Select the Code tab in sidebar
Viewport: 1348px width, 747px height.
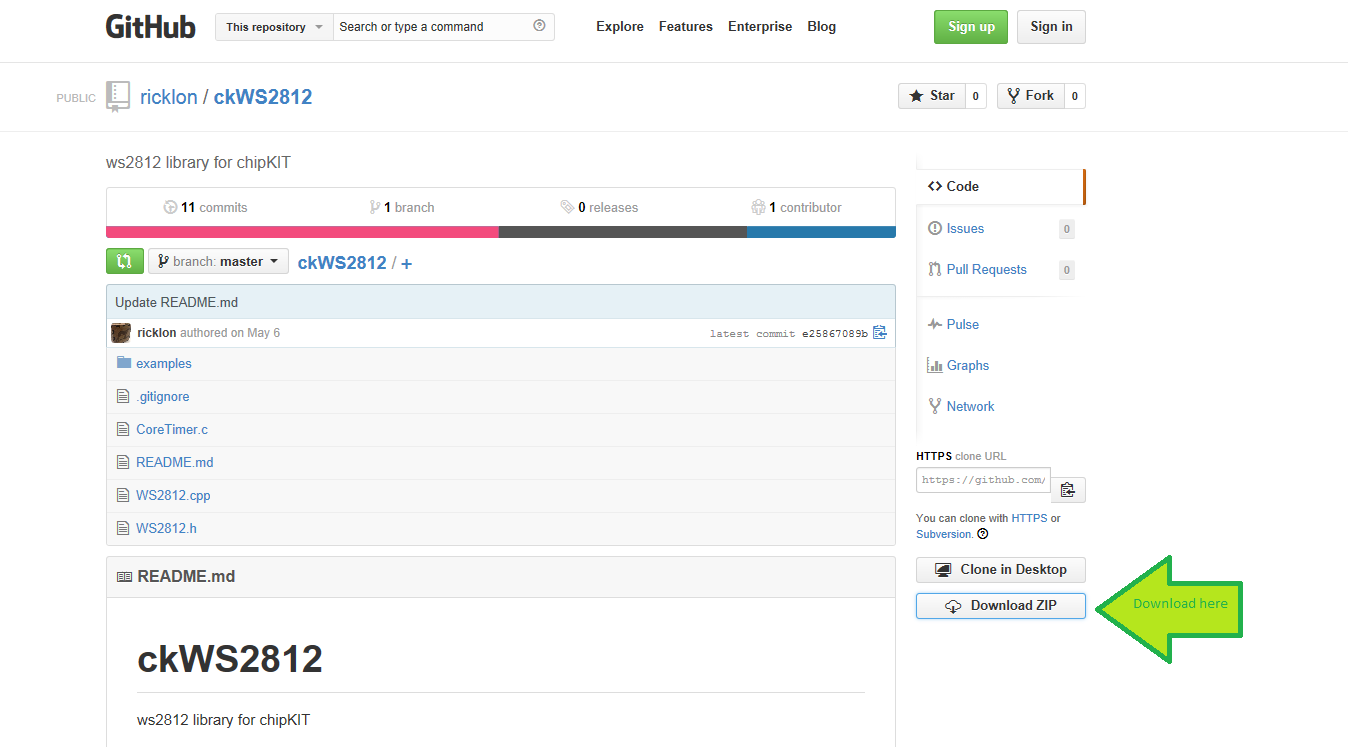pyautogui.click(x=999, y=186)
